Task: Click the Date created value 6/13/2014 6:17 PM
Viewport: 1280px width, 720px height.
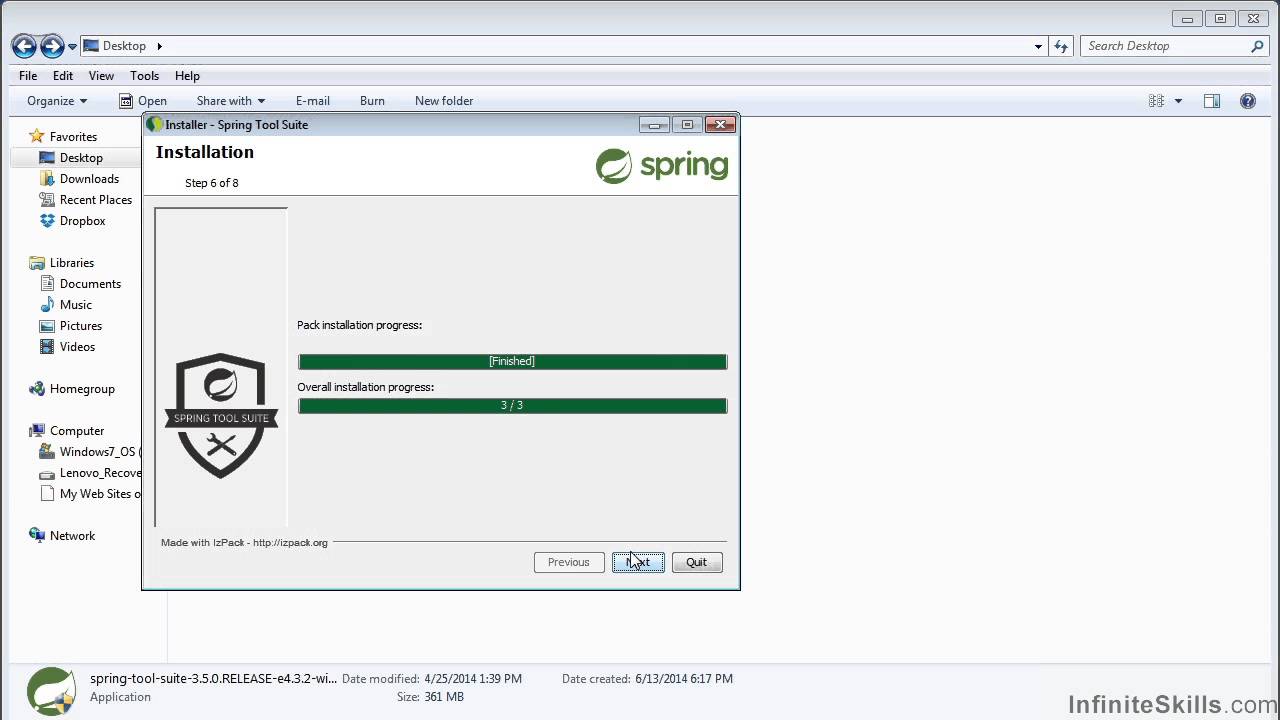Action: (x=684, y=678)
